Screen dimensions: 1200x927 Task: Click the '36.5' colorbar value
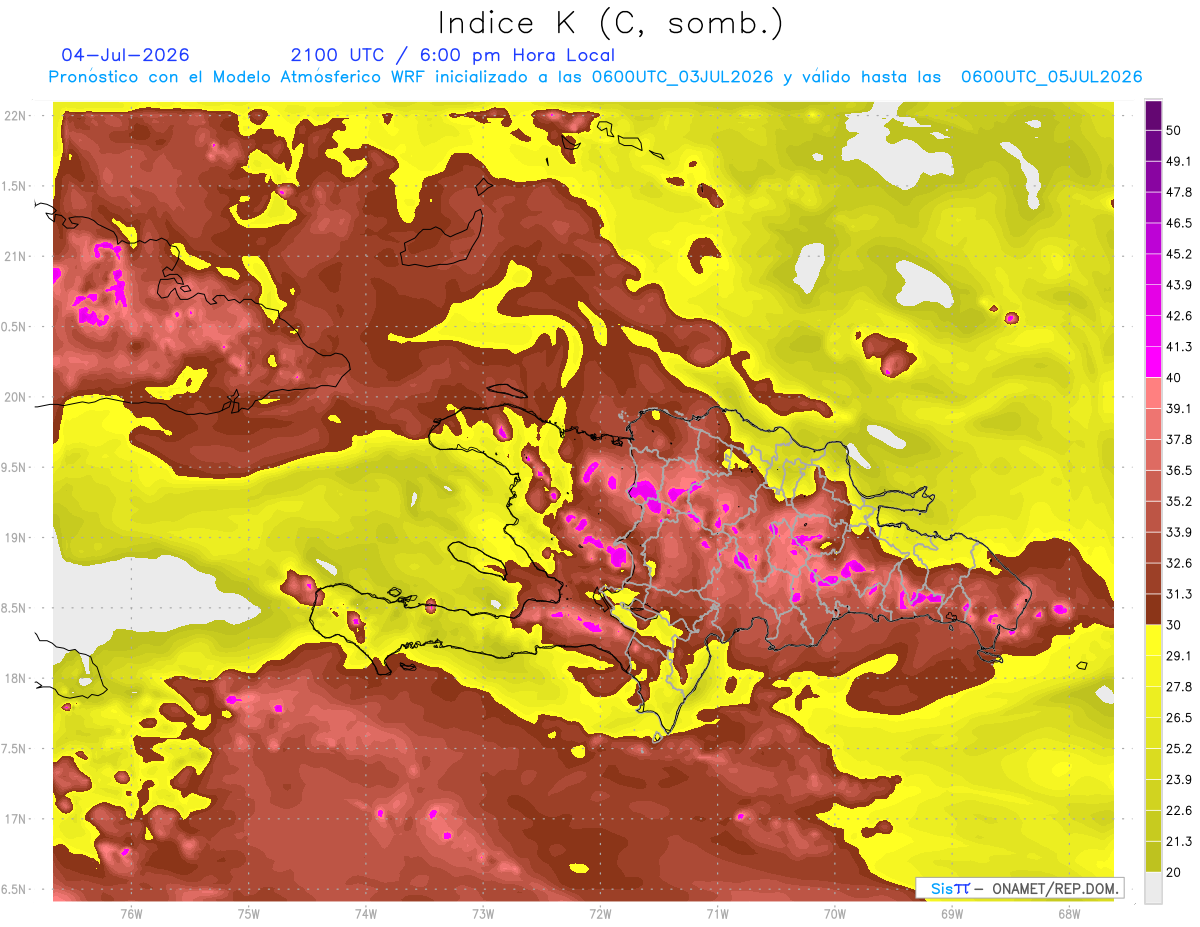(x=1179, y=470)
